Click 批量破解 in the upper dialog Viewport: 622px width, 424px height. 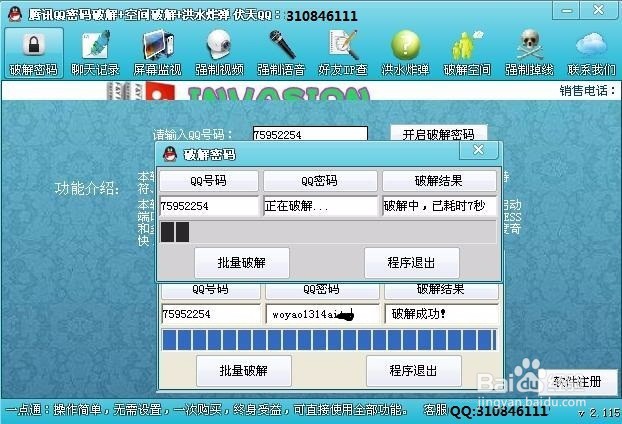pos(242,263)
